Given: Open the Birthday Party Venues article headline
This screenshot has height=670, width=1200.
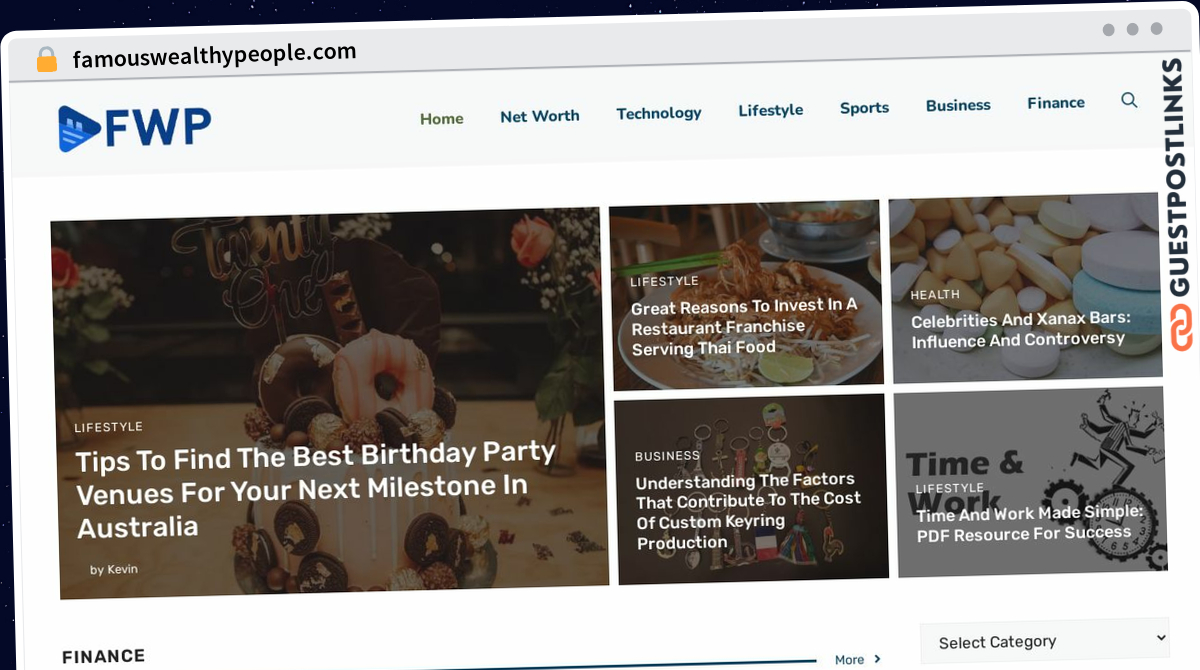Looking at the screenshot, I should click(316, 489).
